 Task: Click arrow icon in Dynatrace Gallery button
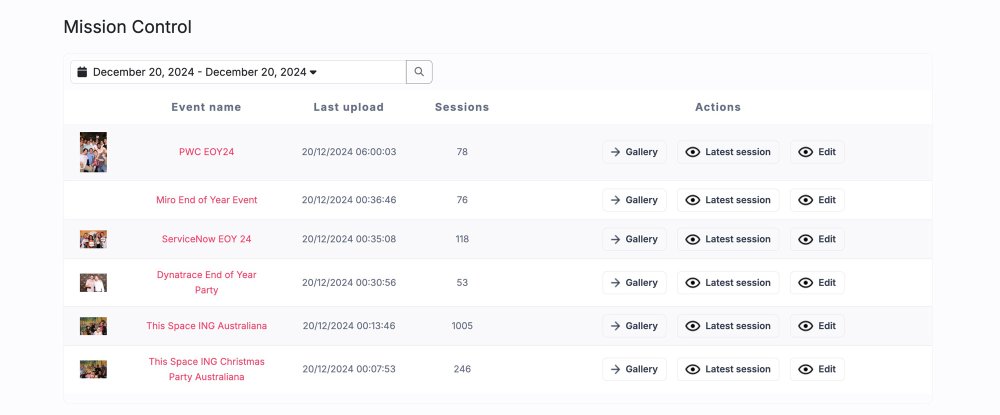(616, 283)
